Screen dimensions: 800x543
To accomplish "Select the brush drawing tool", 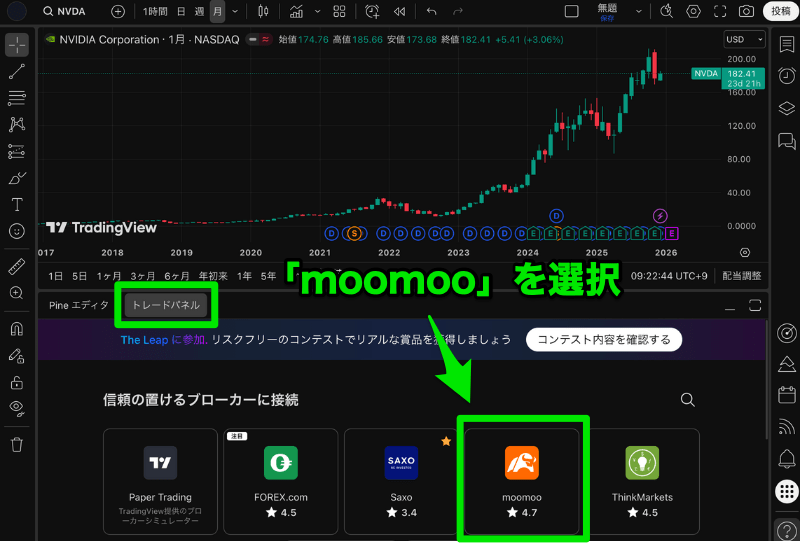I will click(17, 178).
